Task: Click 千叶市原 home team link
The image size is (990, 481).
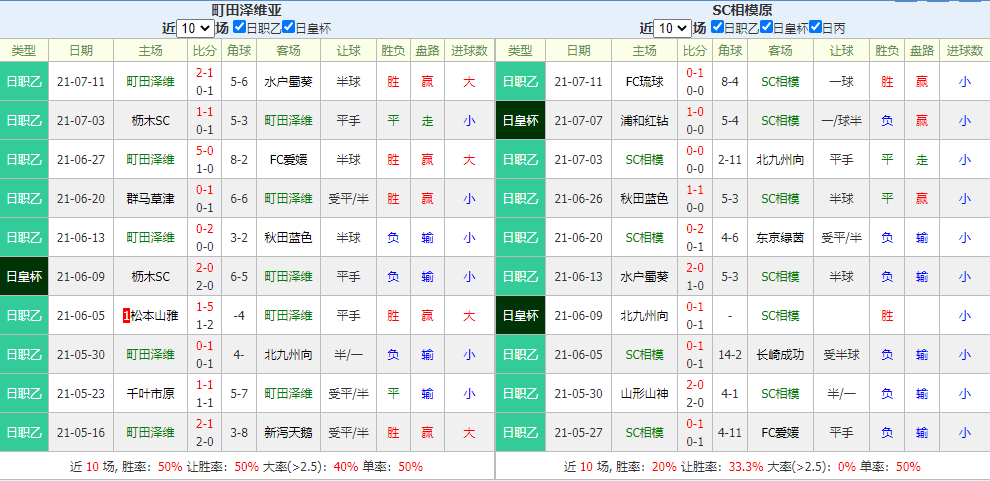Action: pos(150,393)
